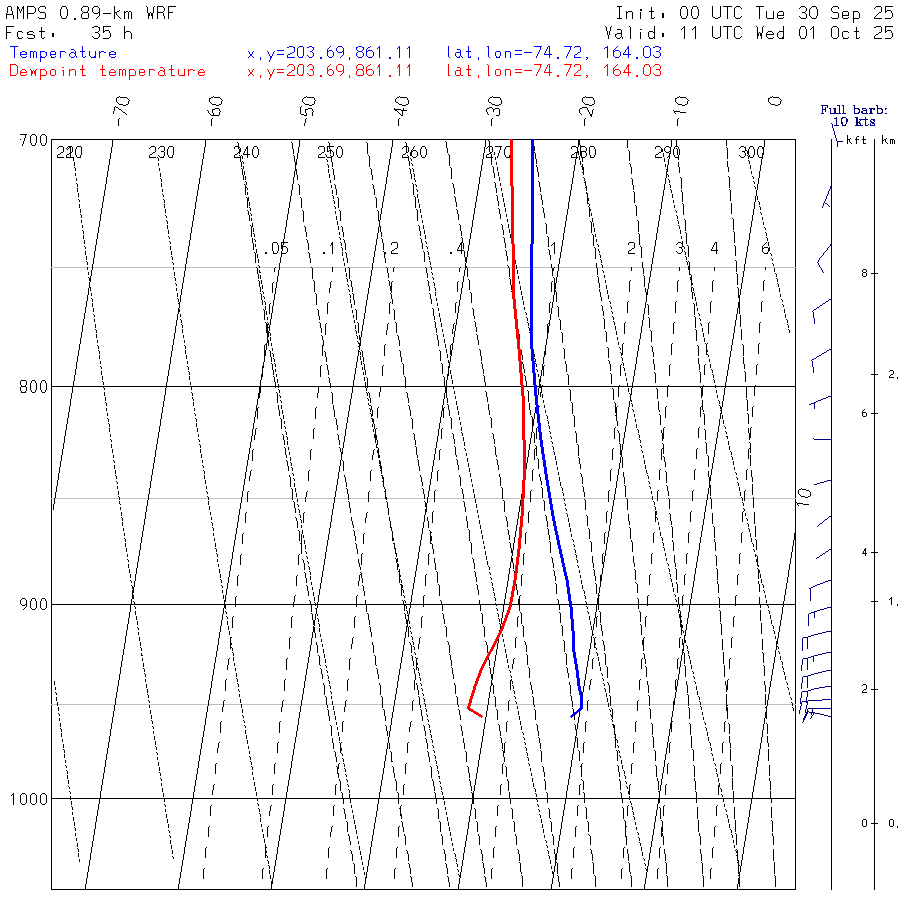
Task: Click the -70 temperature axis label
Action: pos(122,111)
